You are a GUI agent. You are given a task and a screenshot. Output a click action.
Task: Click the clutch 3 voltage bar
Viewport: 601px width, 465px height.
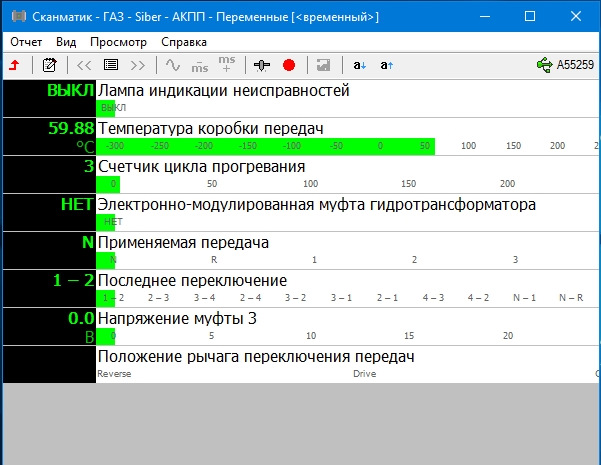pyautogui.click(x=105, y=336)
